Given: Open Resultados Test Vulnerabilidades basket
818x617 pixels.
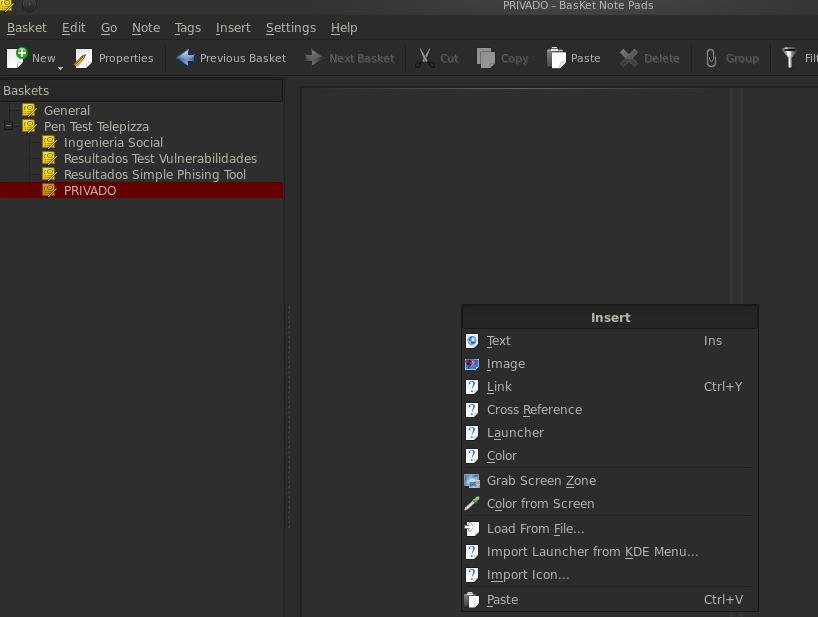Looking at the screenshot, I should (x=160, y=158).
